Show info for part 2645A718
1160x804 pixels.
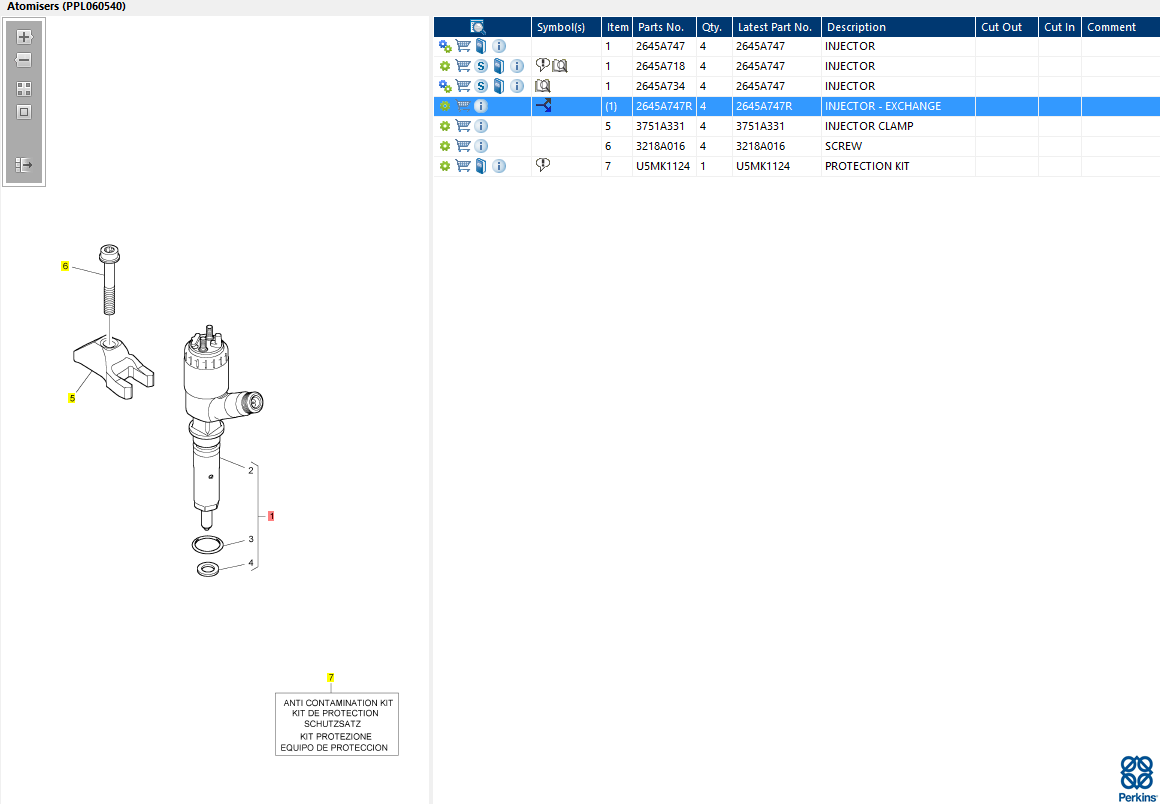pyautogui.click(x=517, y=67)
